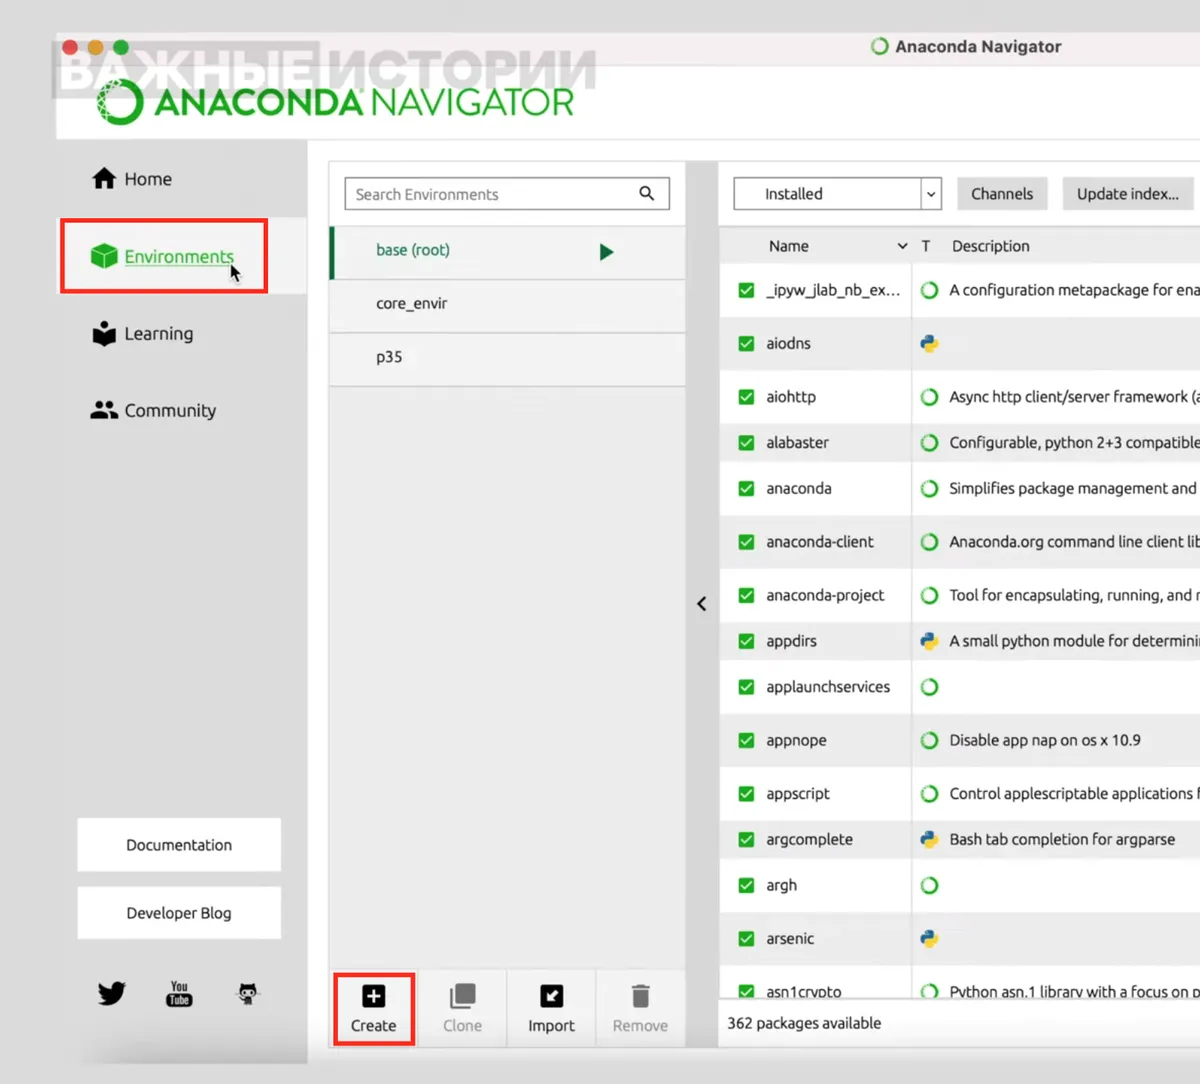
Task: Click the Description column header
Action: point(990,246)
